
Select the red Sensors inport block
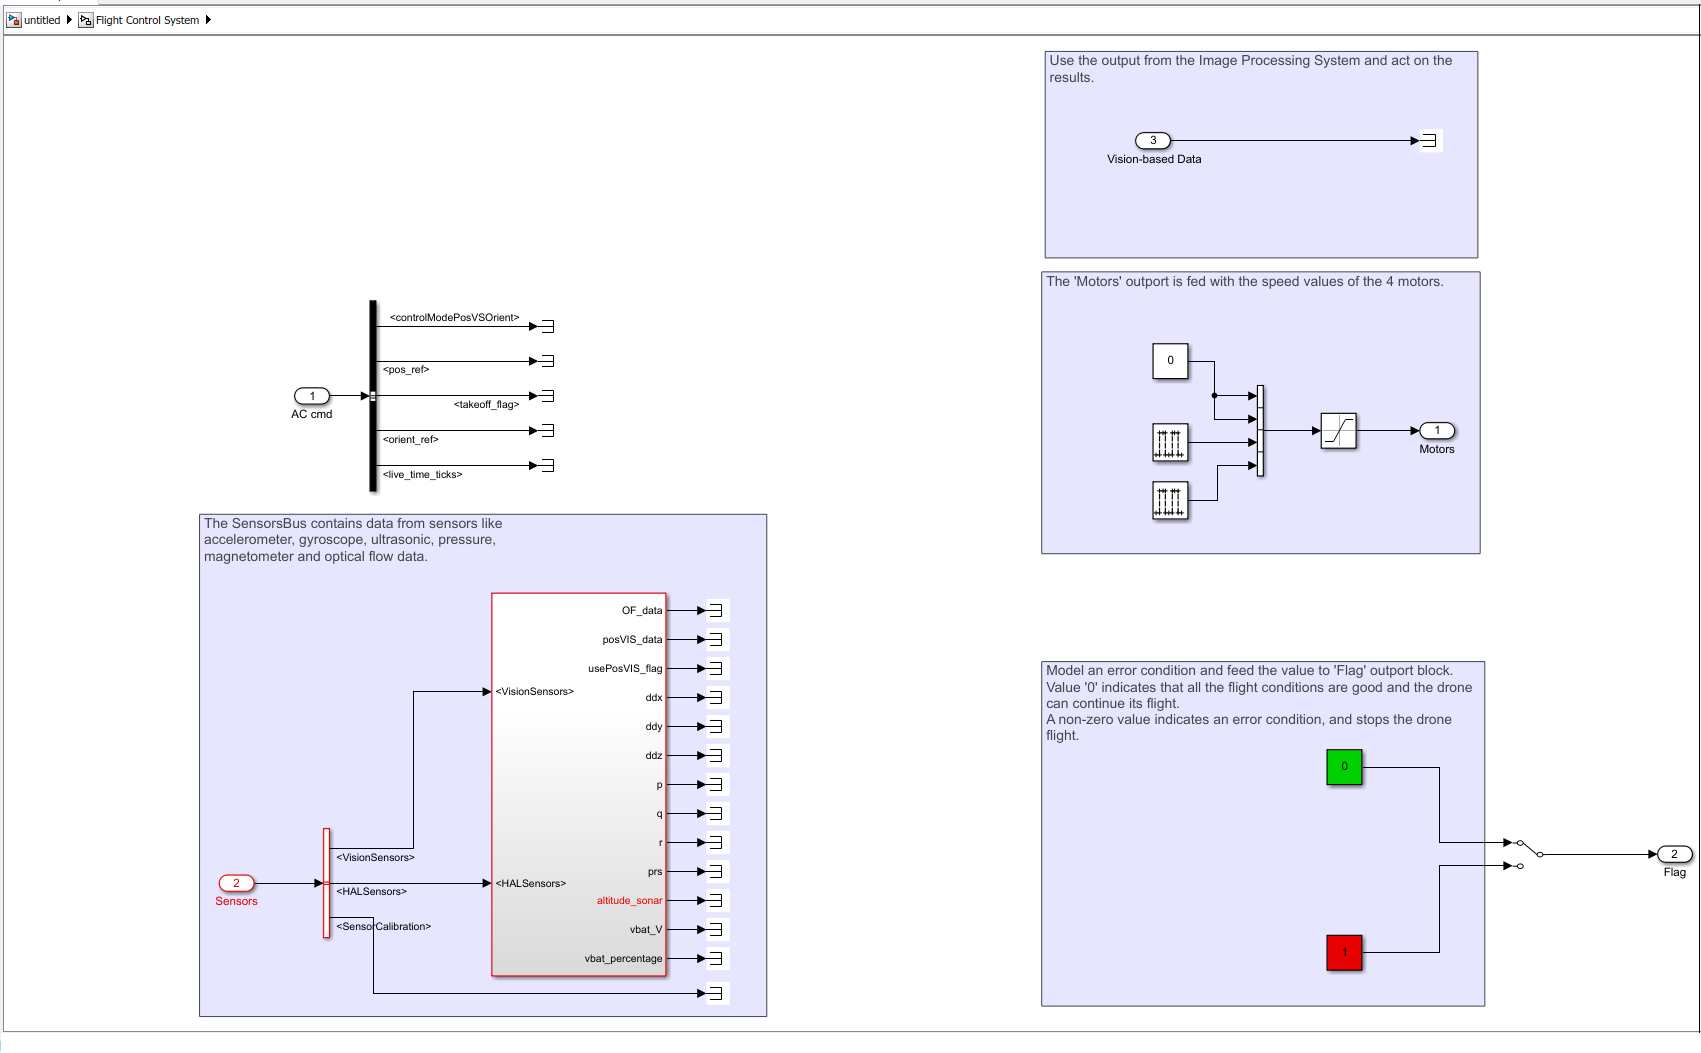[237, 883]
